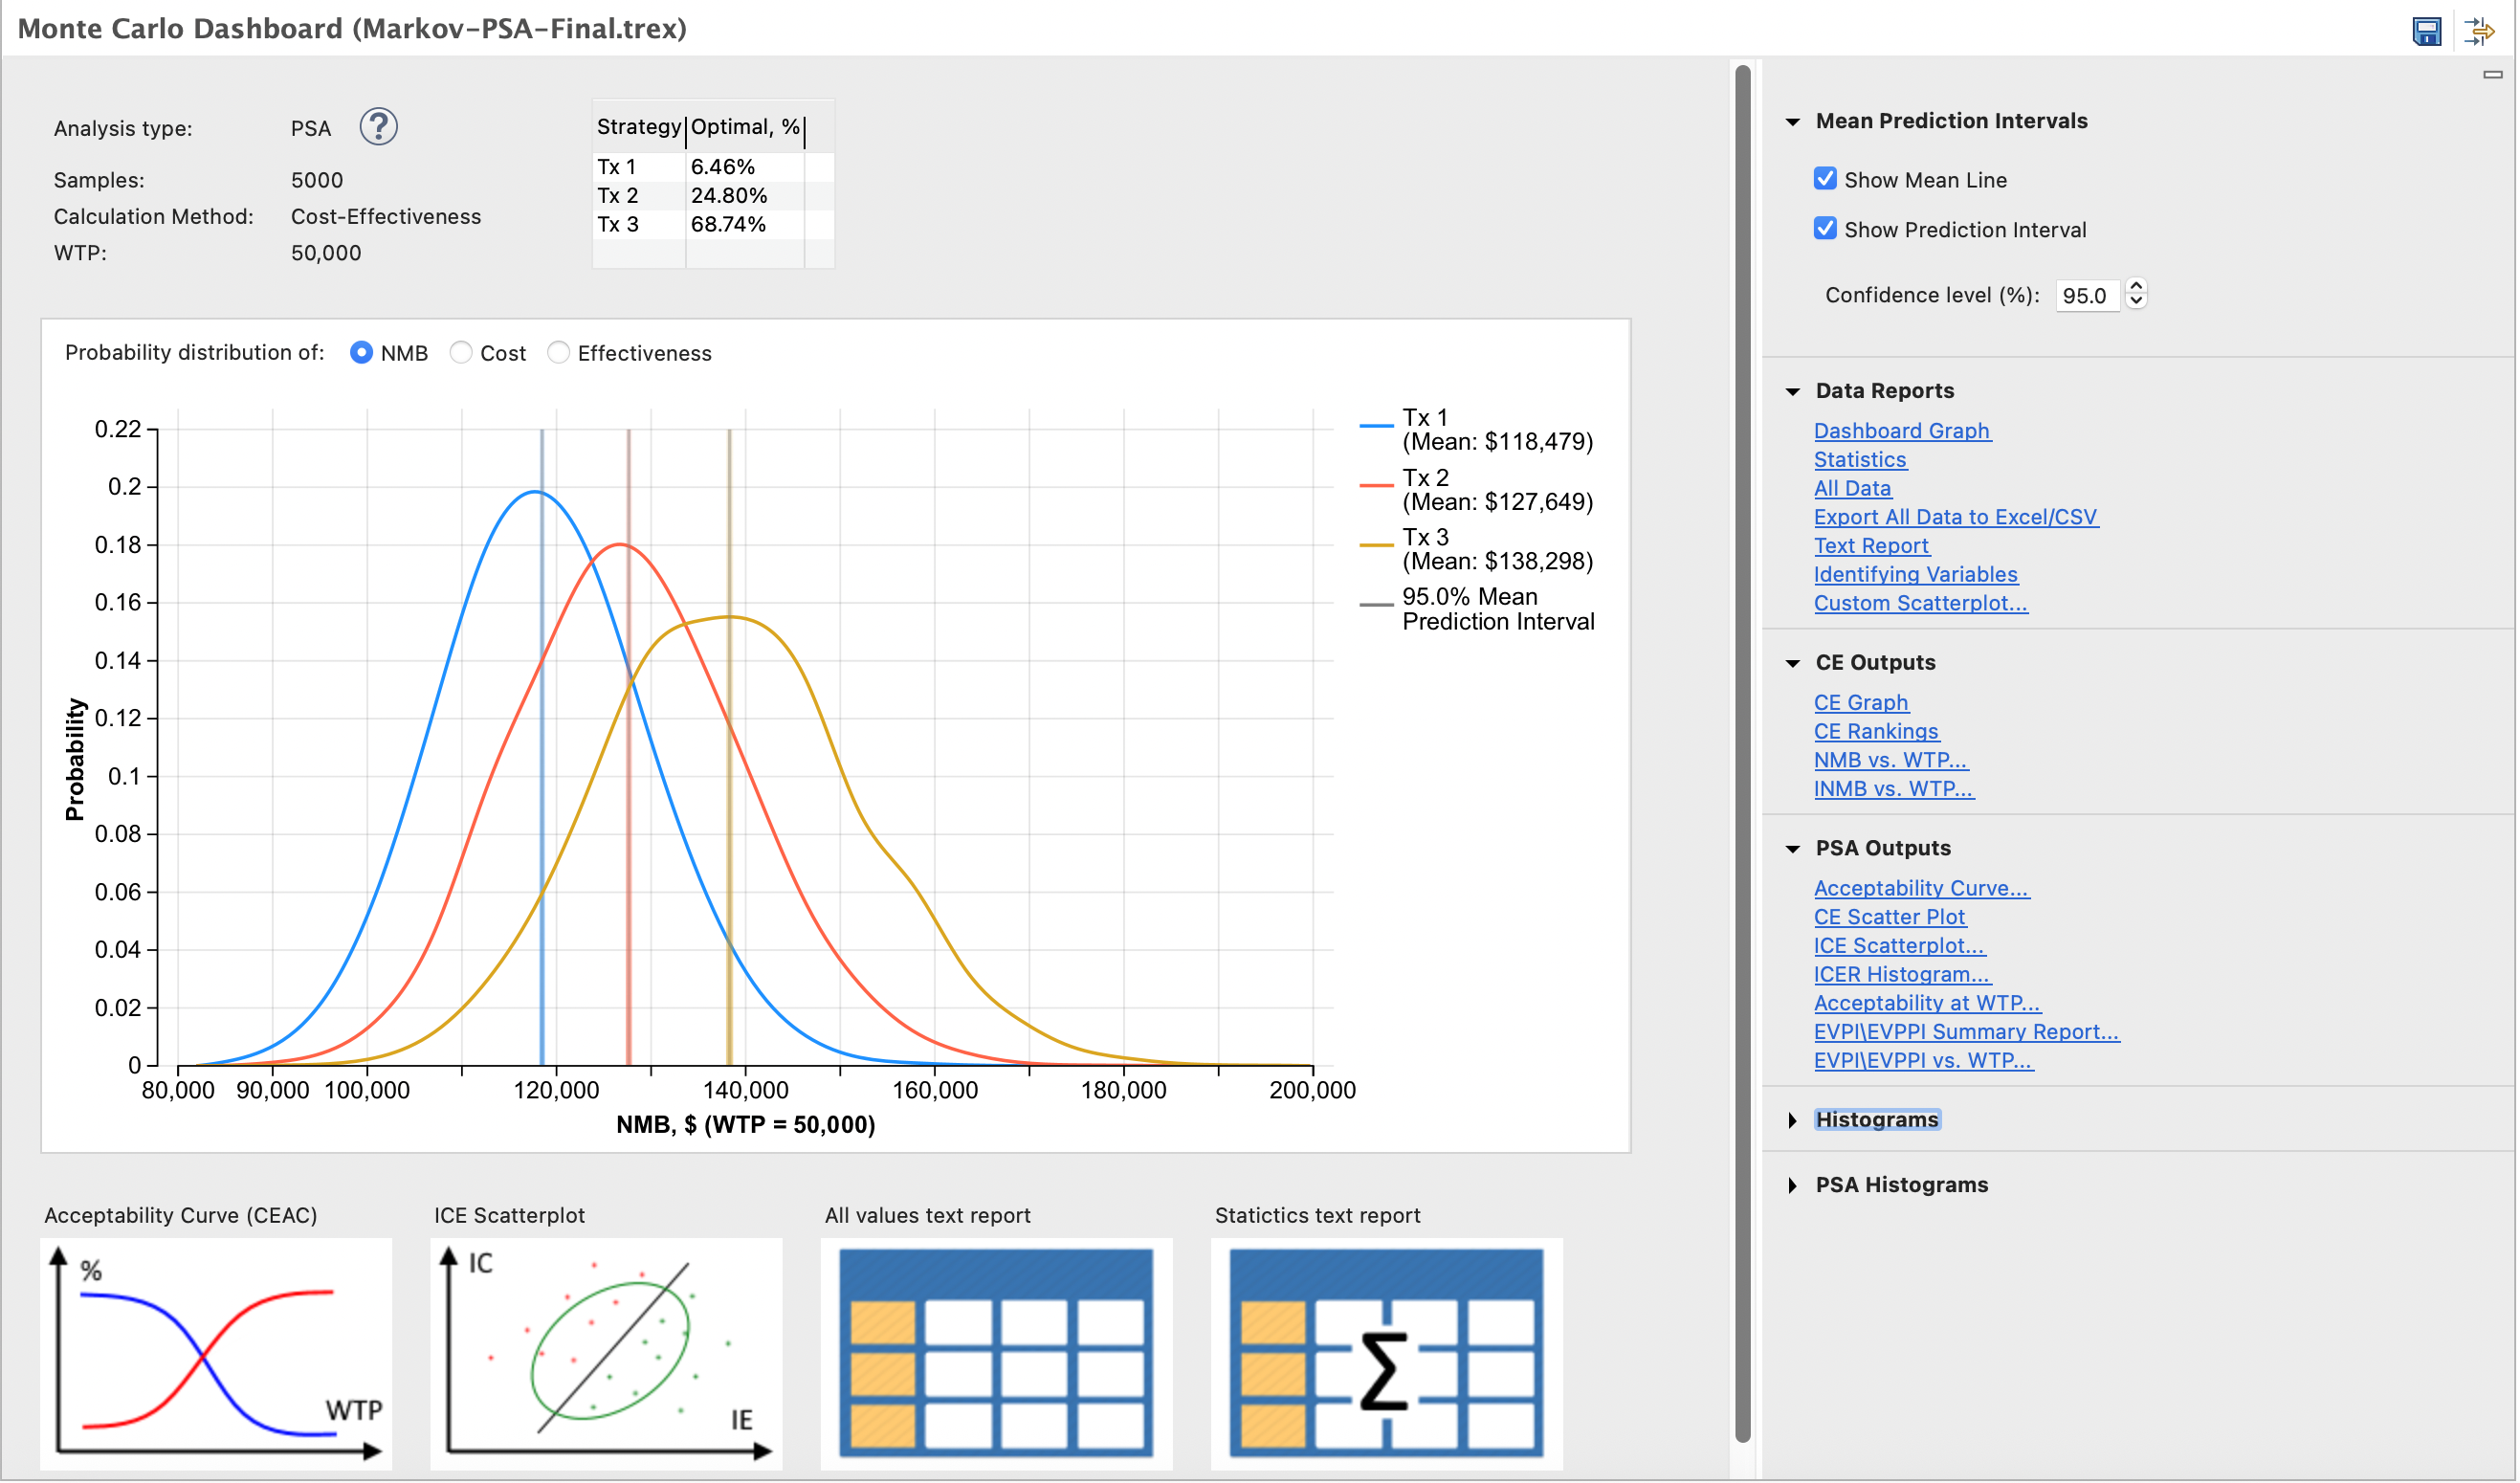Increase confidence level with stepper arrow
This screenshot has height=1483, width=2520.
click(x=2137, y=287)
